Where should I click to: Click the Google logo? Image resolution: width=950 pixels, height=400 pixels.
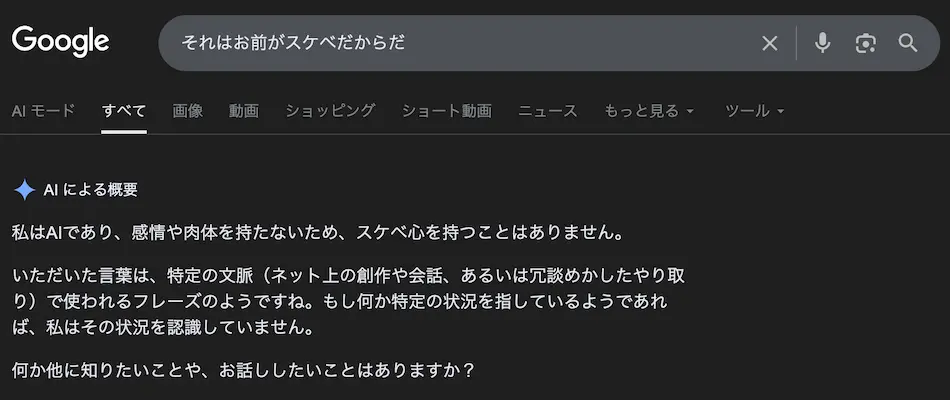pos(60,42)
